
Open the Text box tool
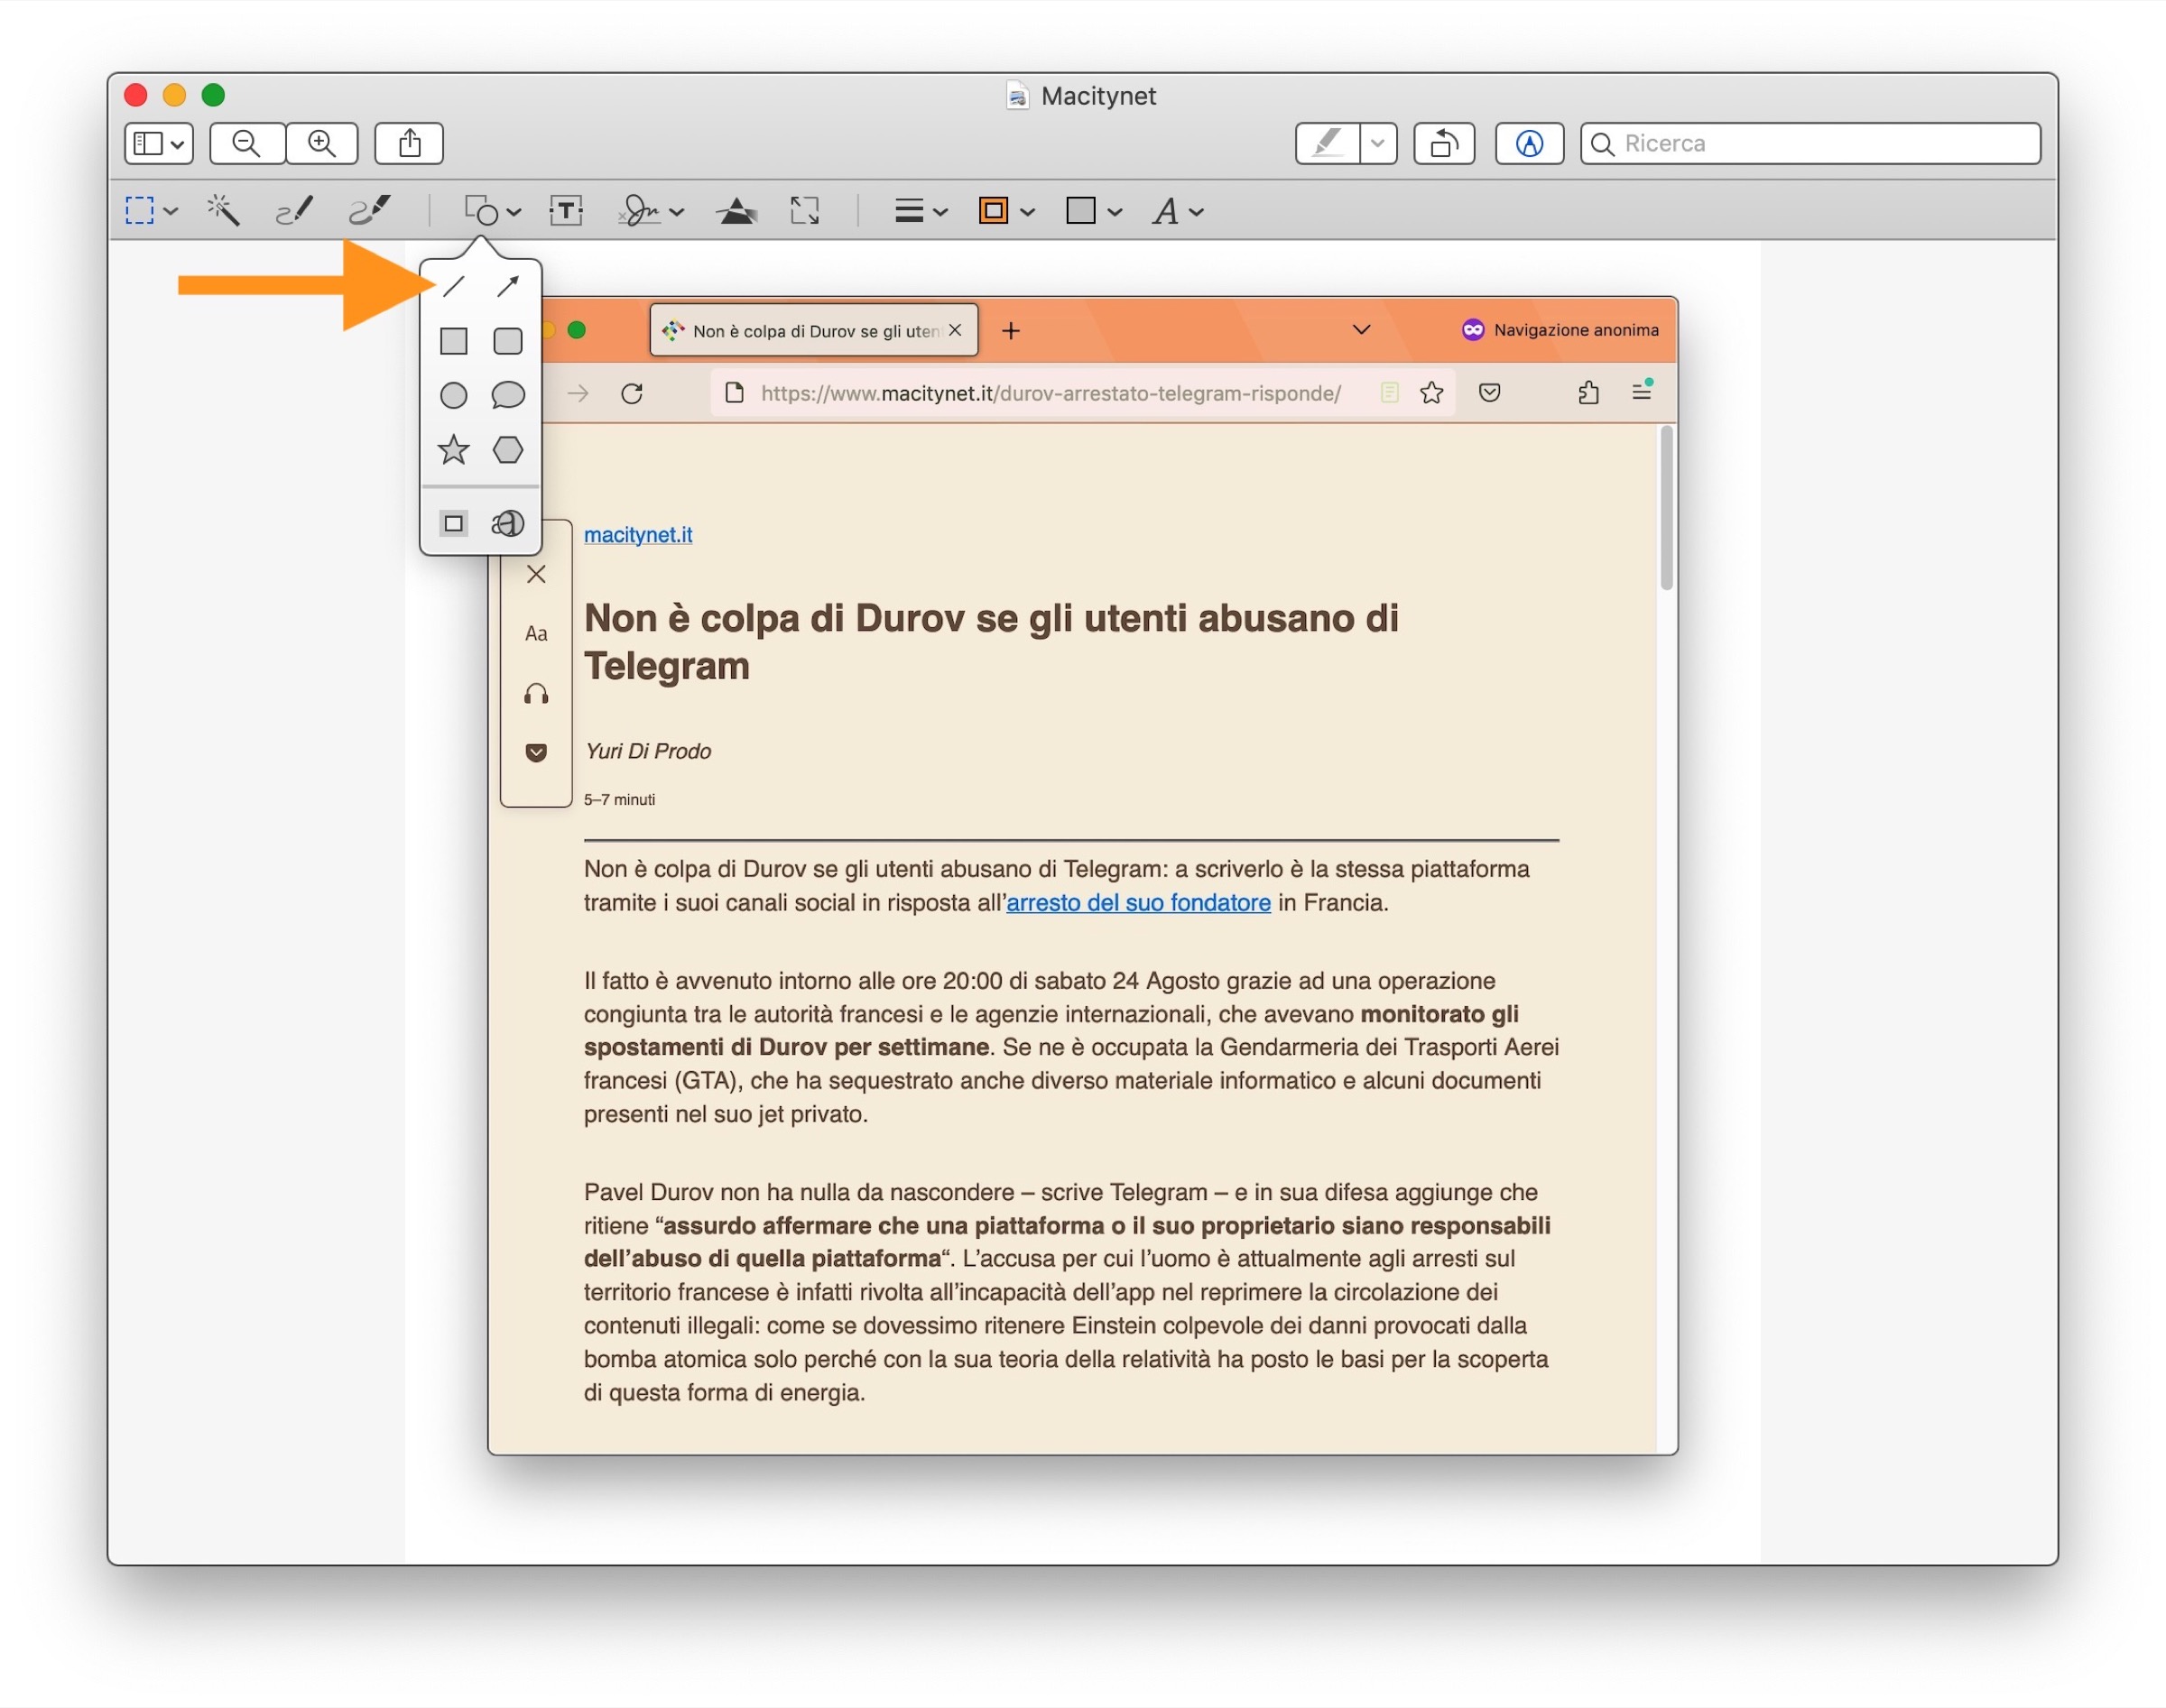tap(566, 211)
